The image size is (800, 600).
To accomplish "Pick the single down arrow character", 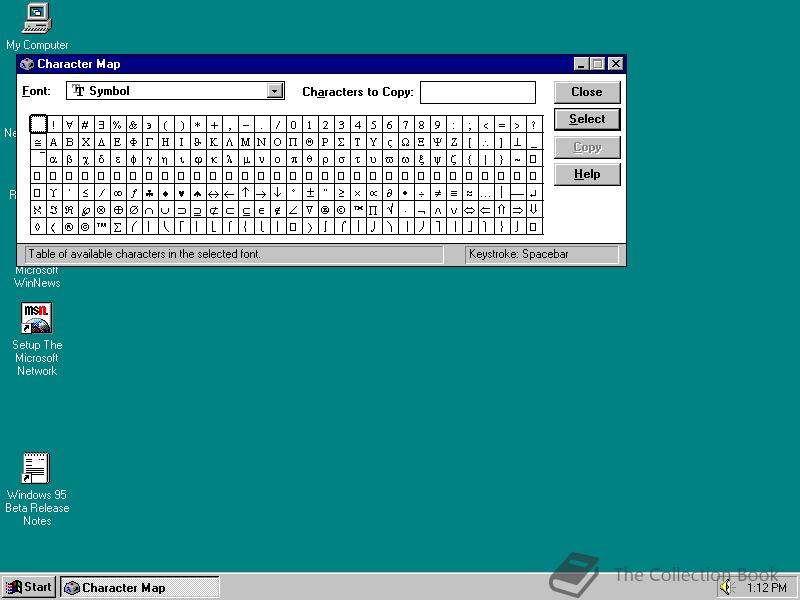I will pyautogui.click(x=277, y=193).
